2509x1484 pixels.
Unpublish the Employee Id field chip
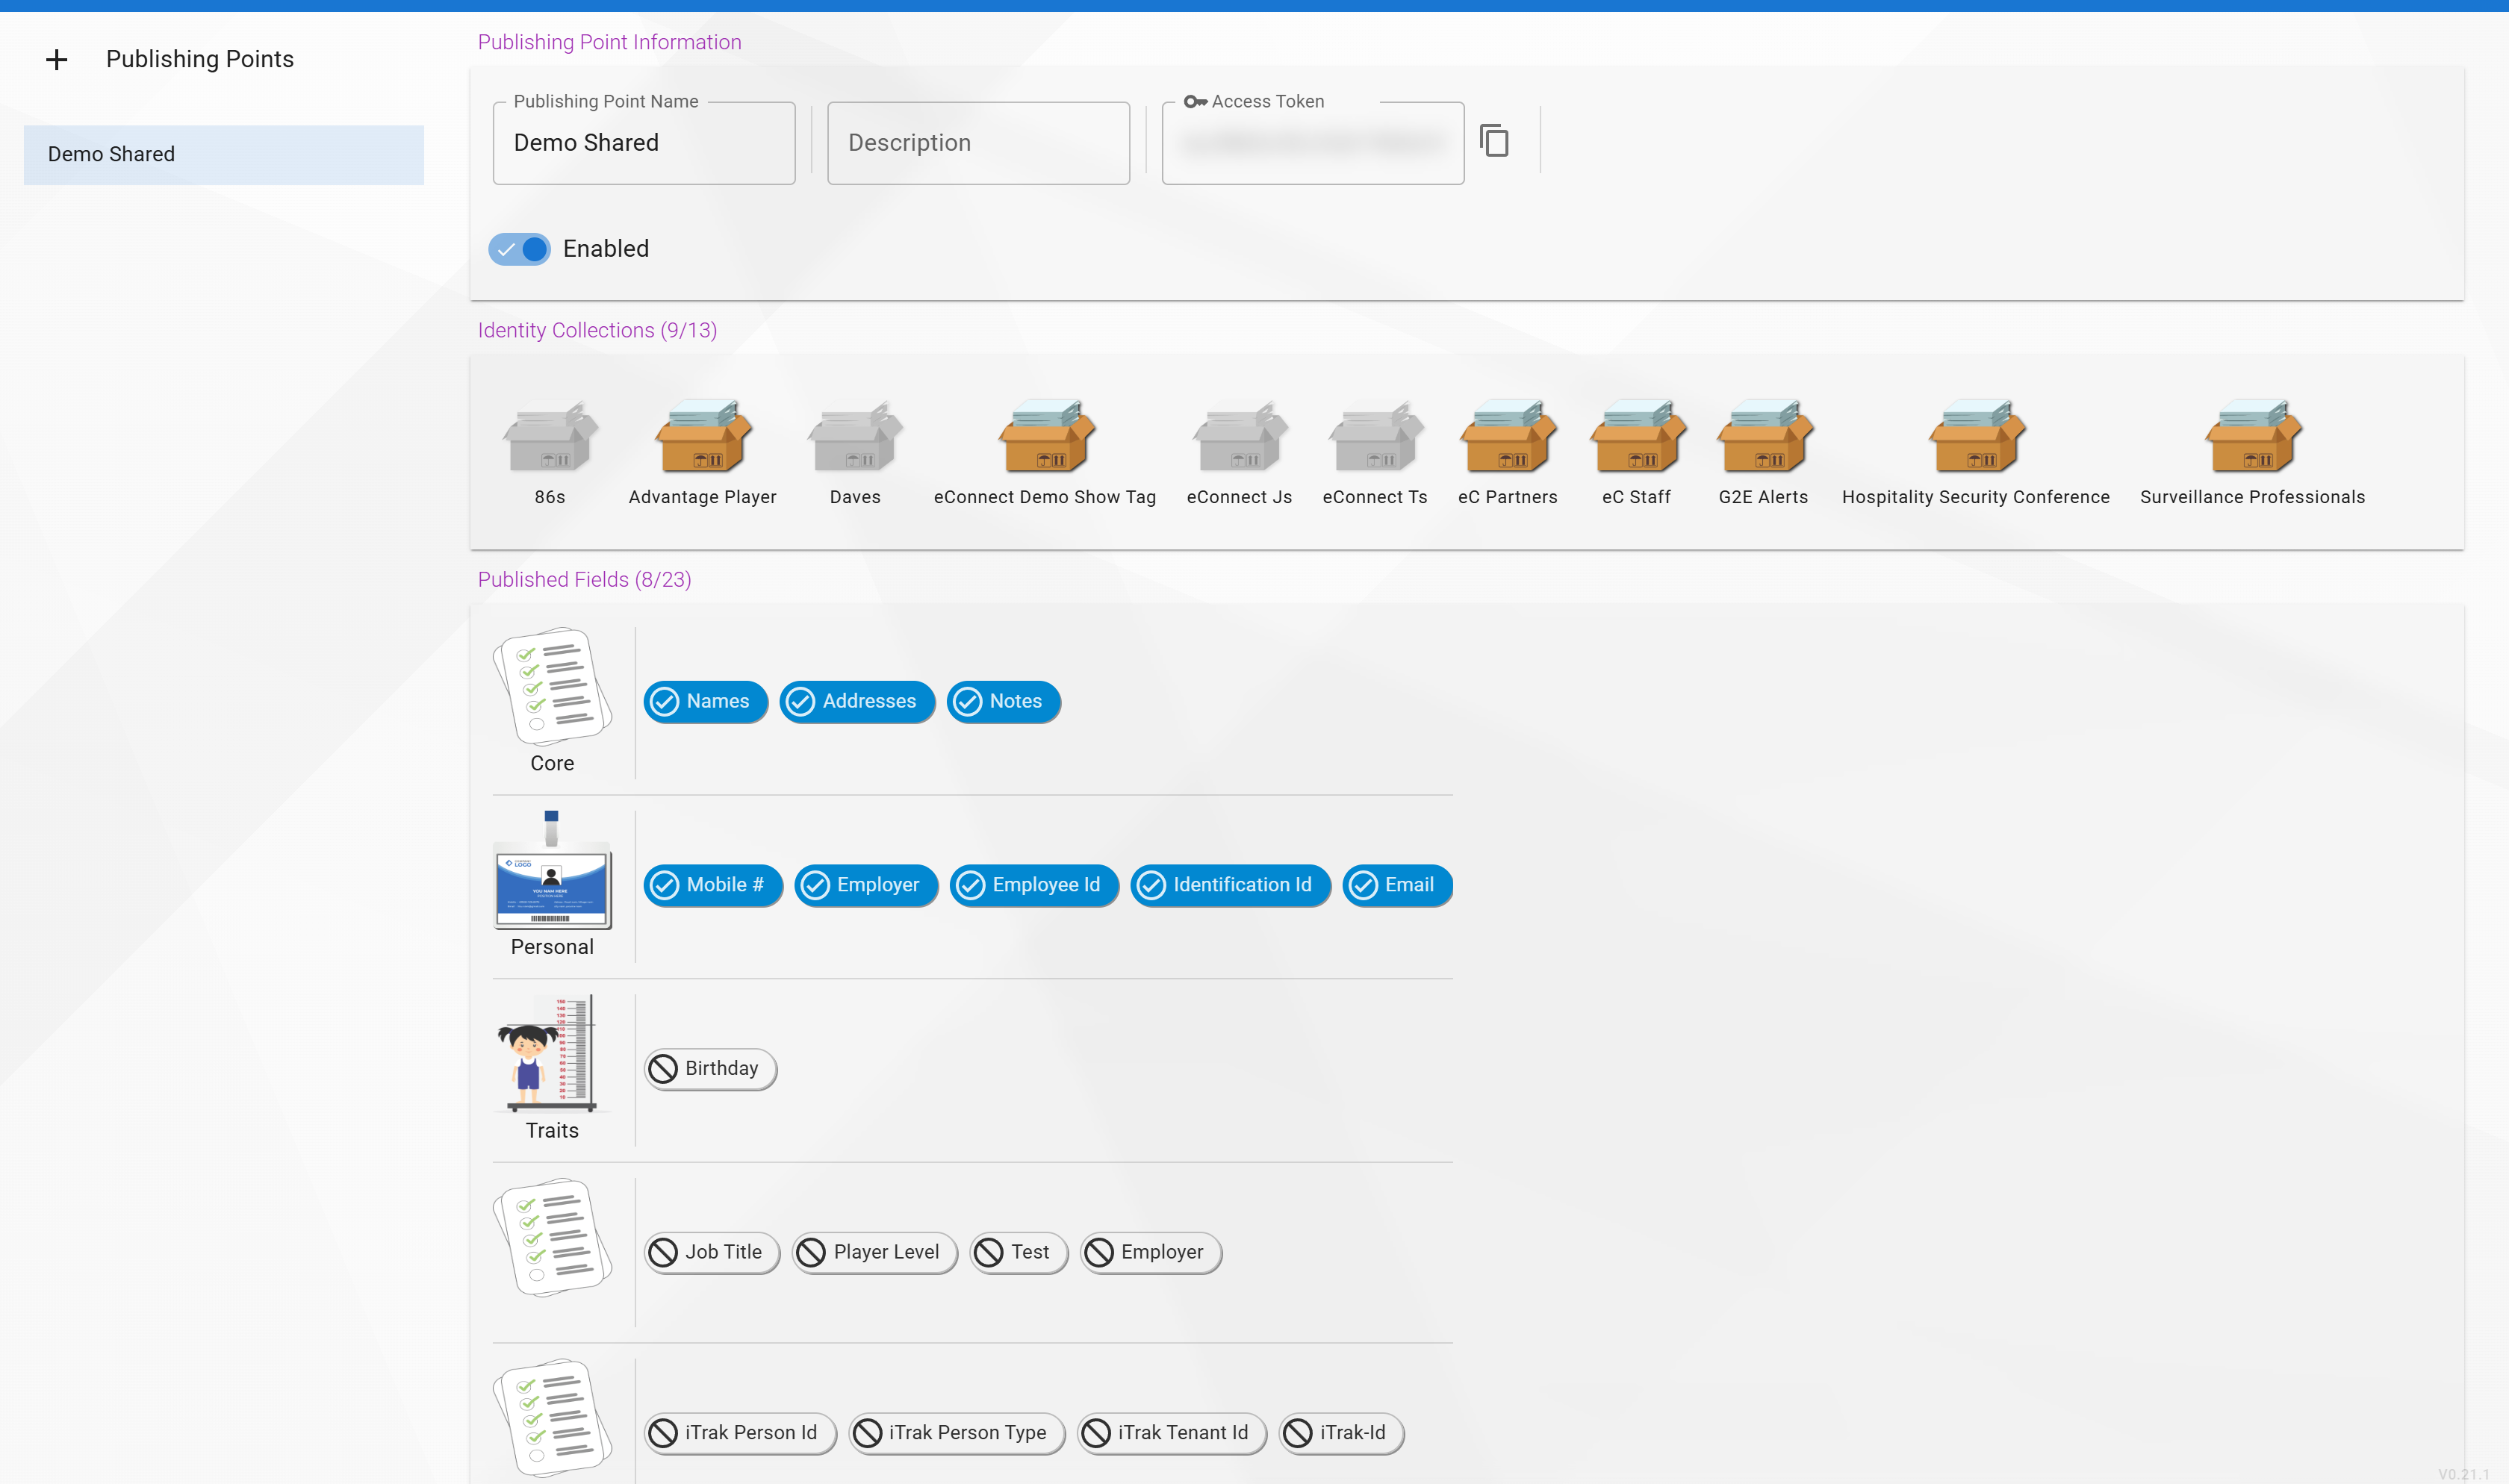1034,885
